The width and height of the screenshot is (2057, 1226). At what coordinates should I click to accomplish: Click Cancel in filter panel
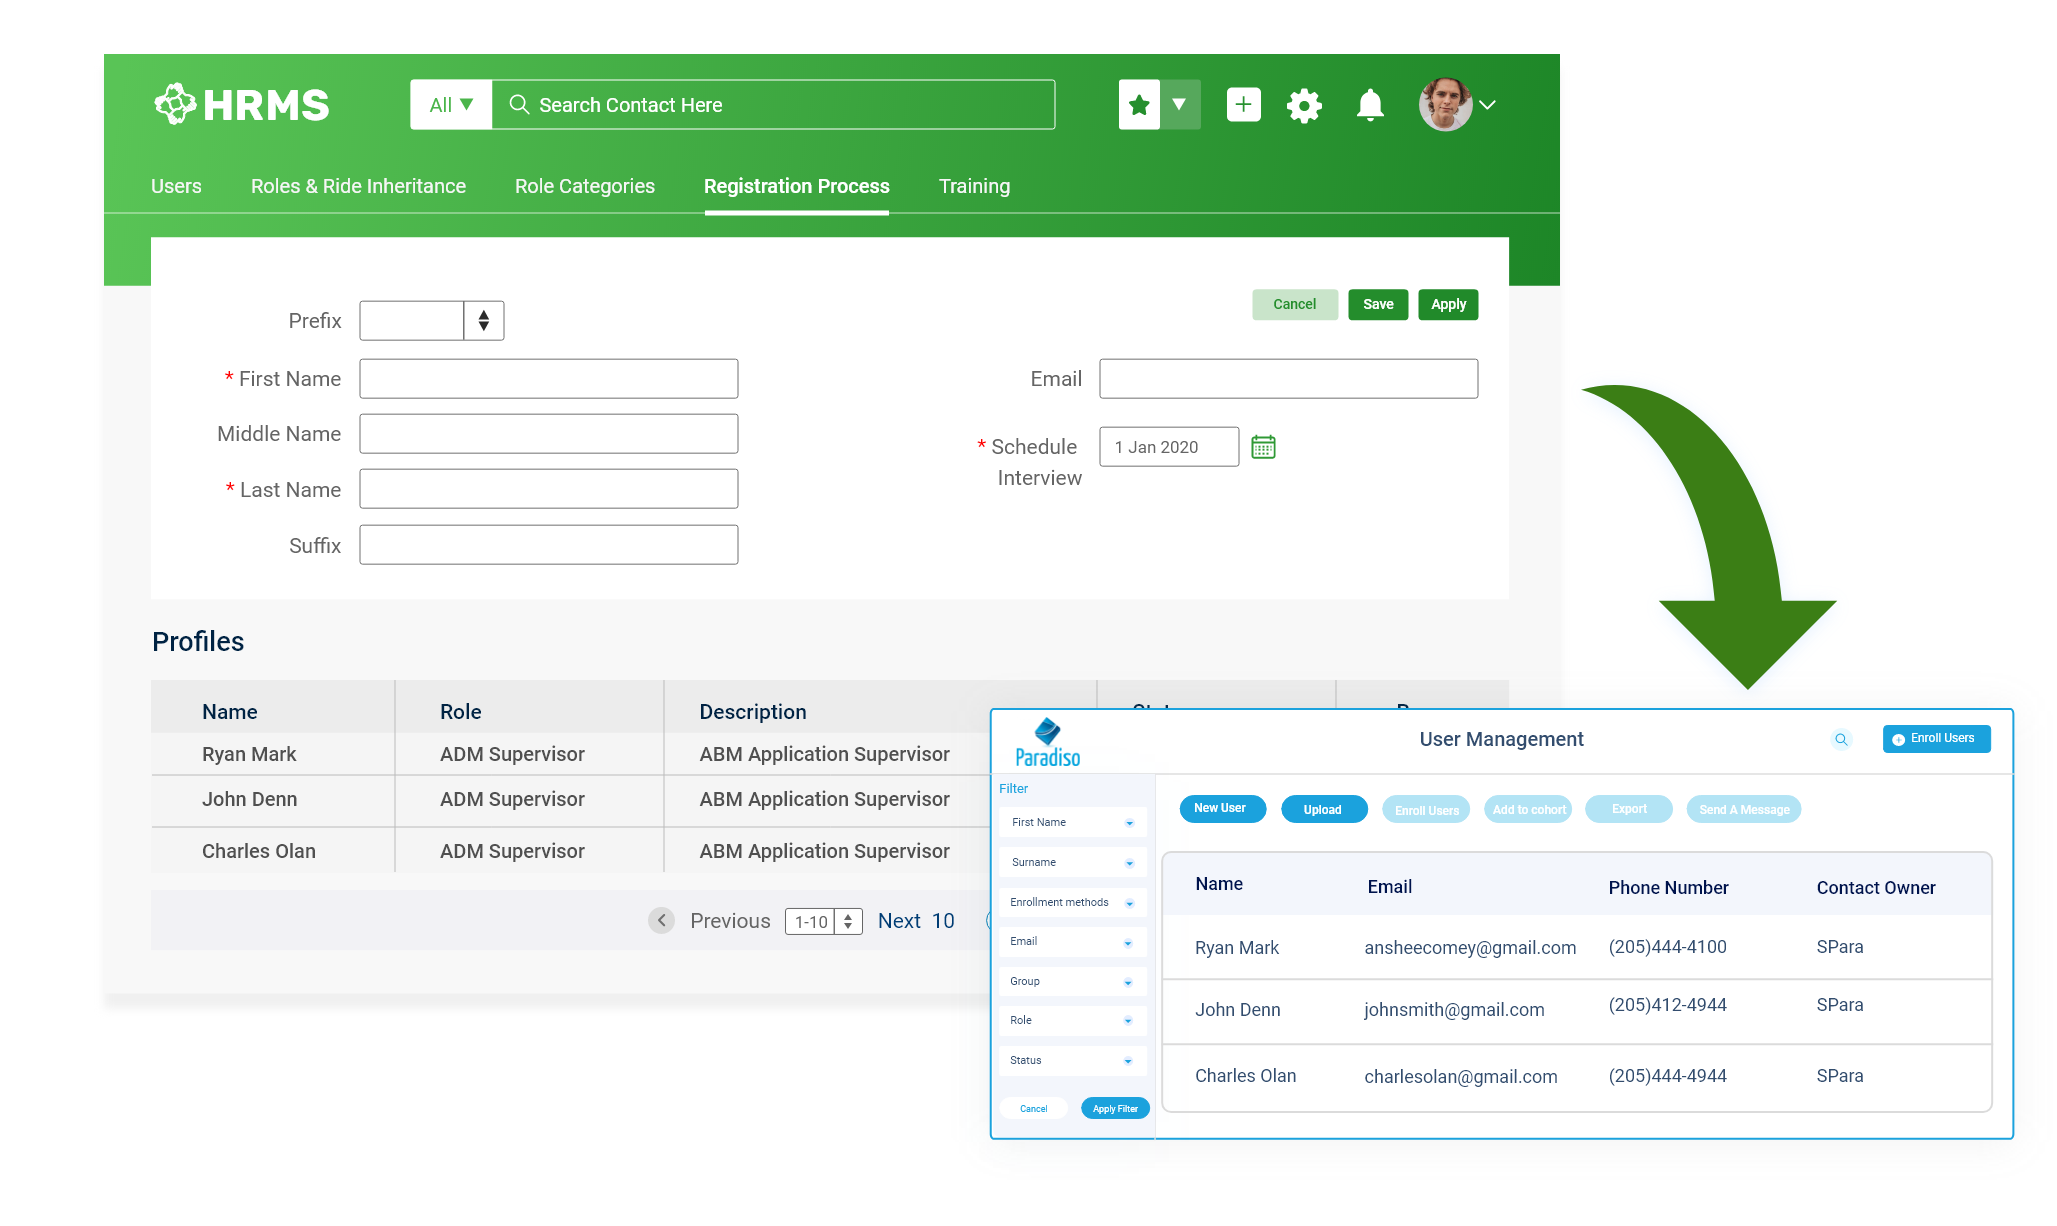(1034, 1108)
